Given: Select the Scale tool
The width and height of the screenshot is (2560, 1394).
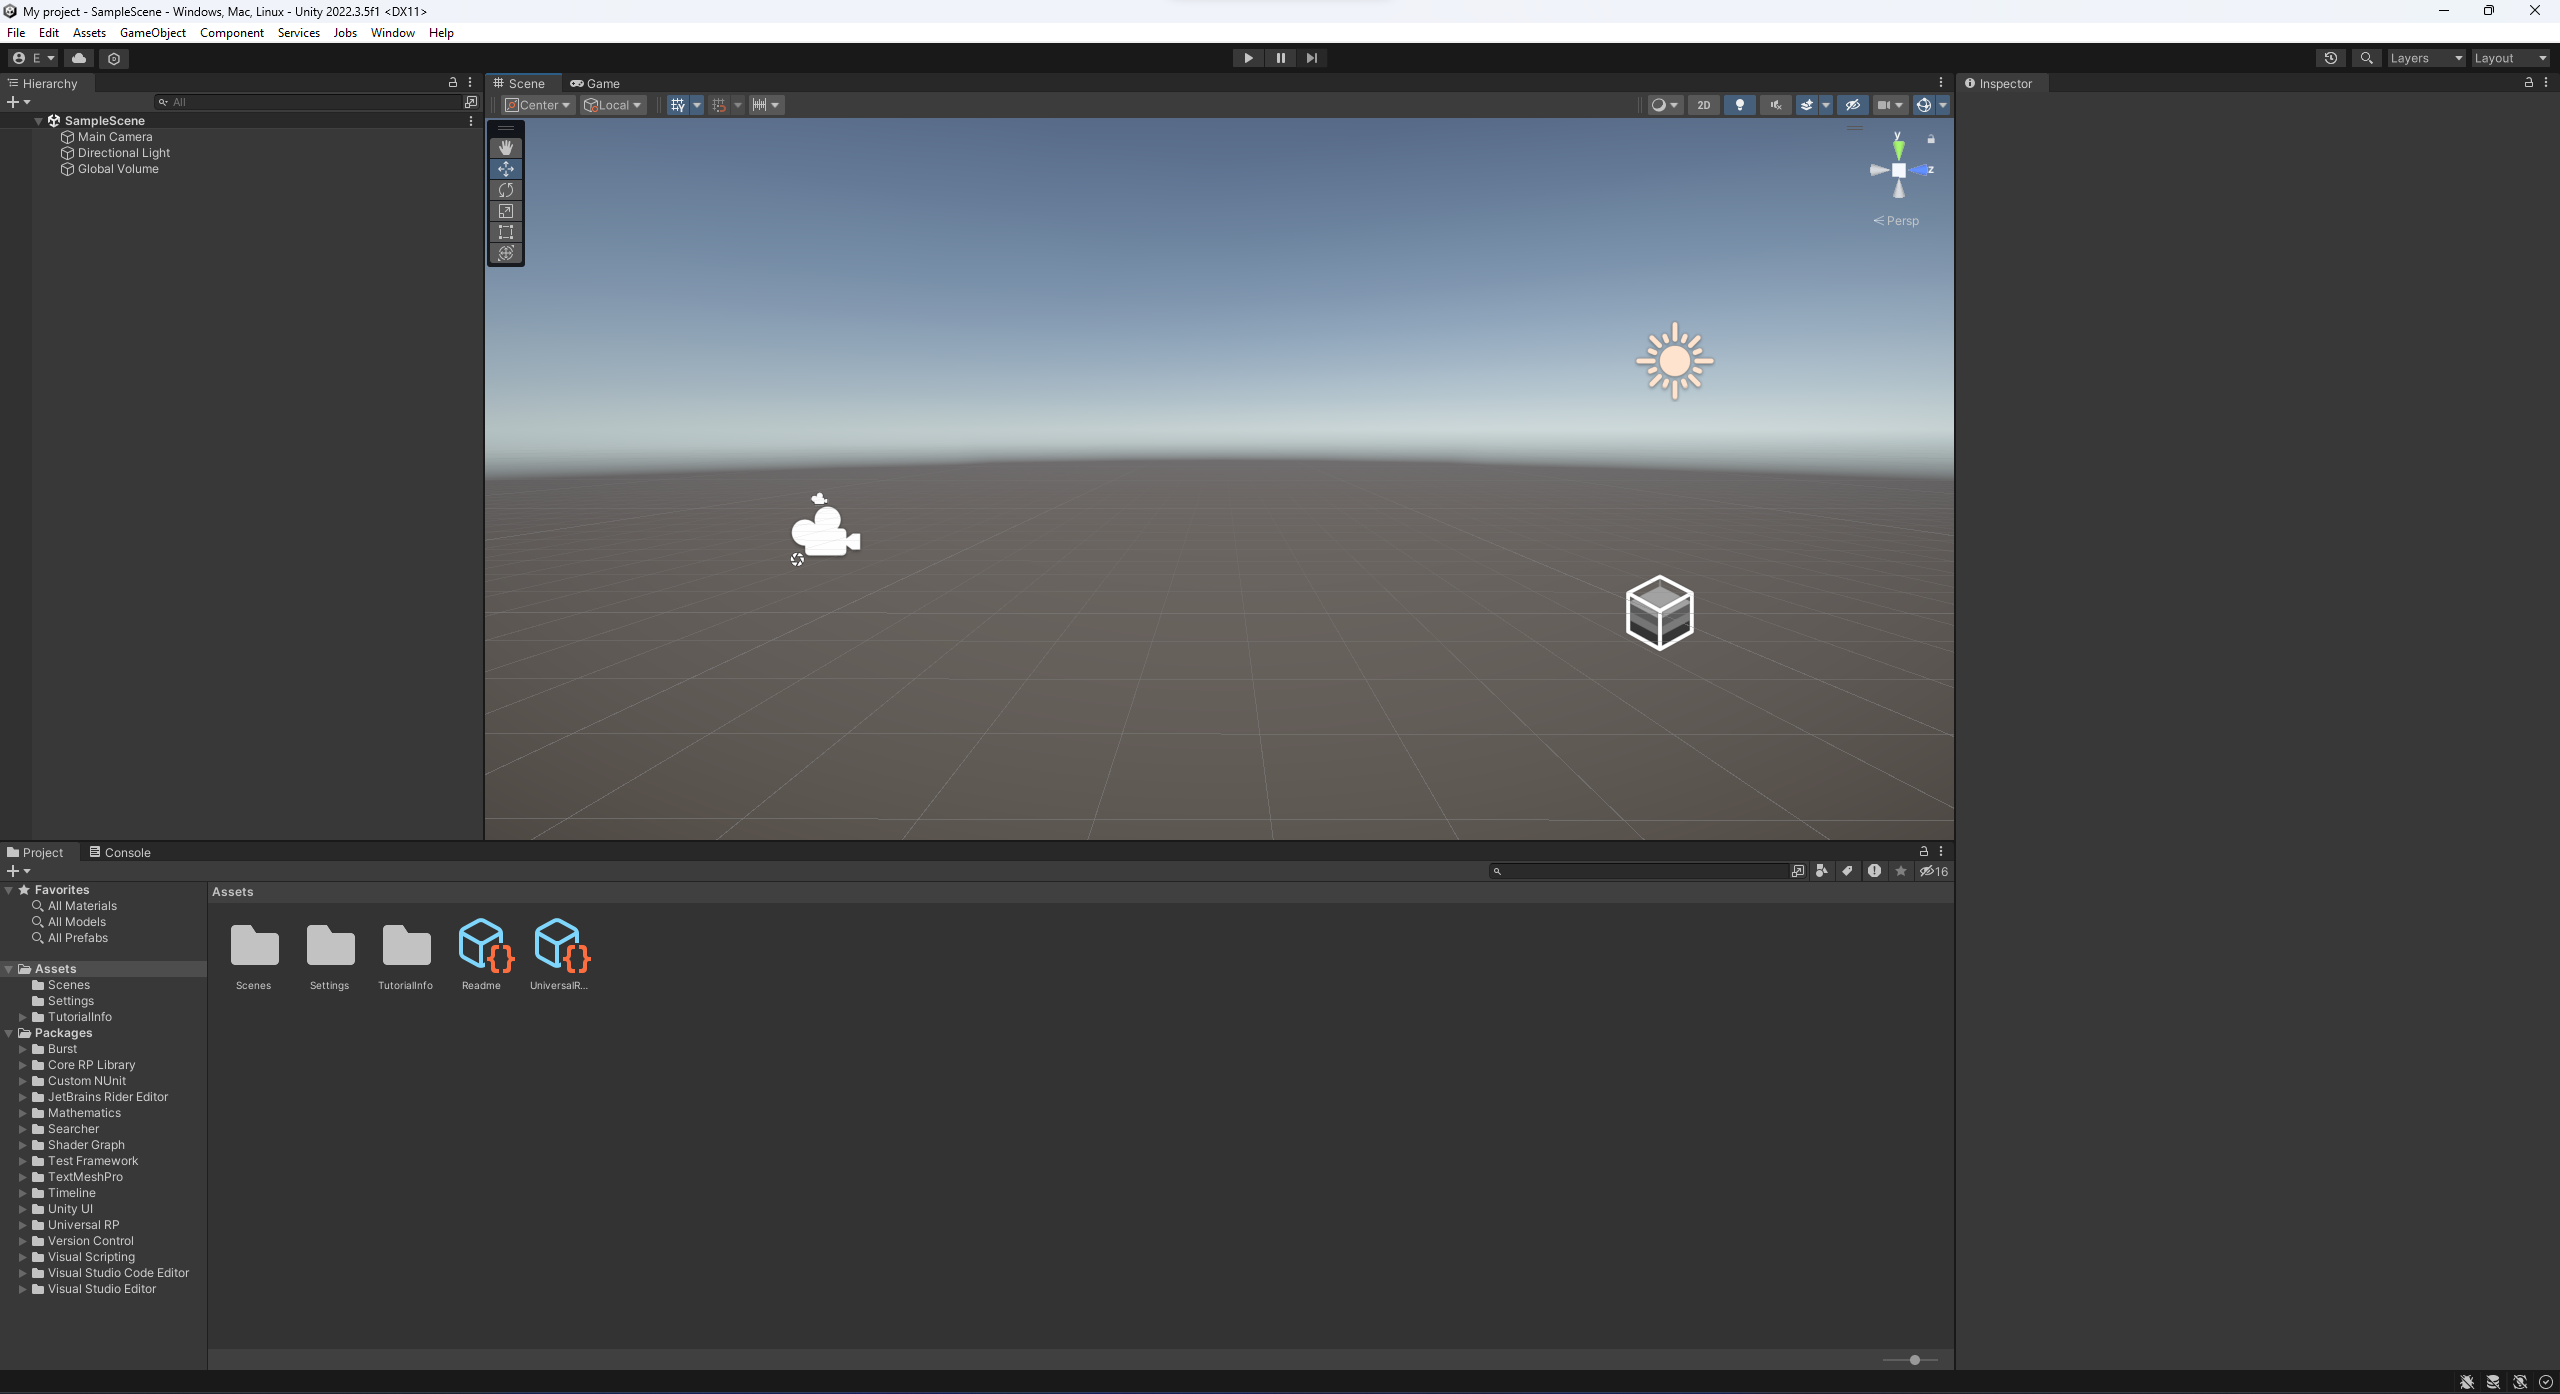Looking at the screenshot, I should pos(506,211).
